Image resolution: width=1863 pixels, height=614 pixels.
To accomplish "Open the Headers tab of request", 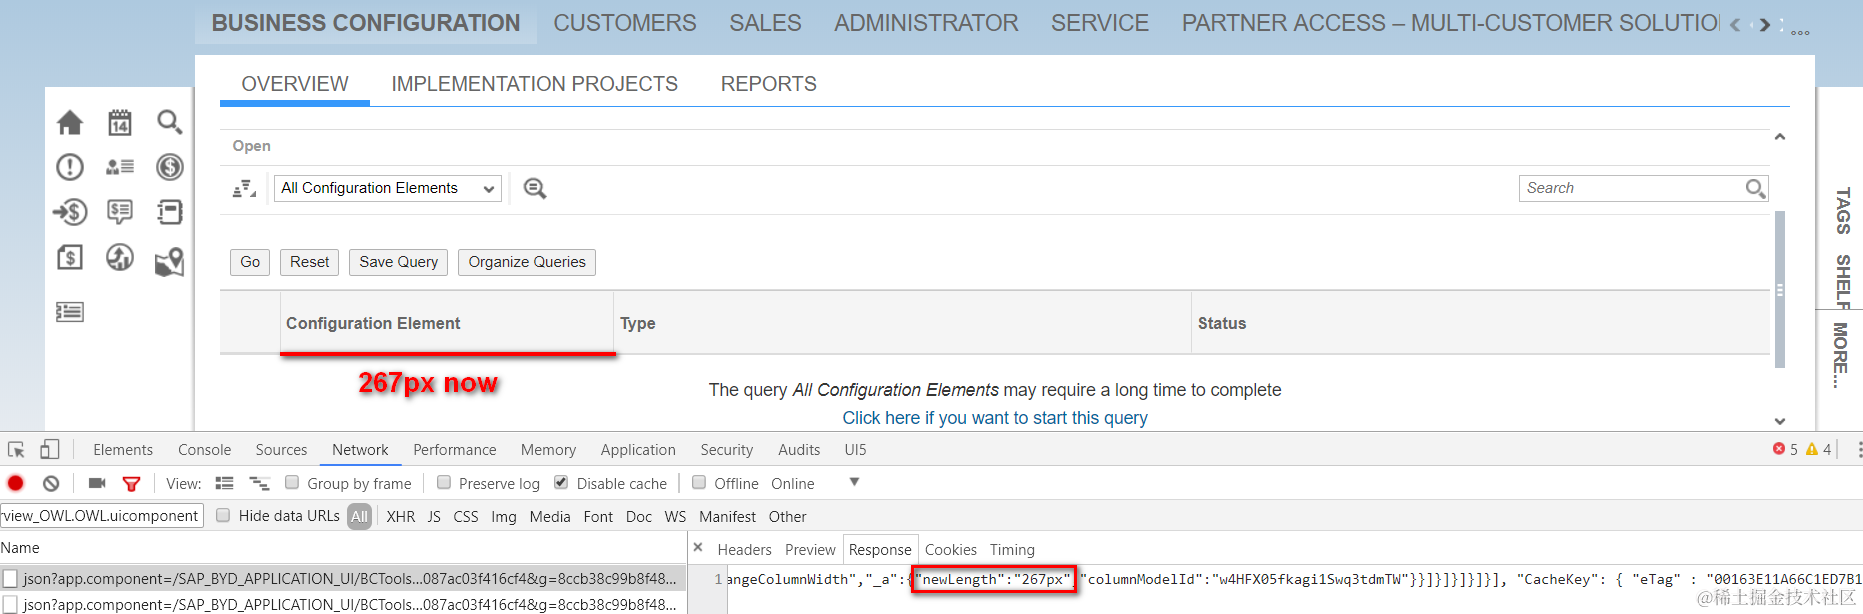I will 745,550.
